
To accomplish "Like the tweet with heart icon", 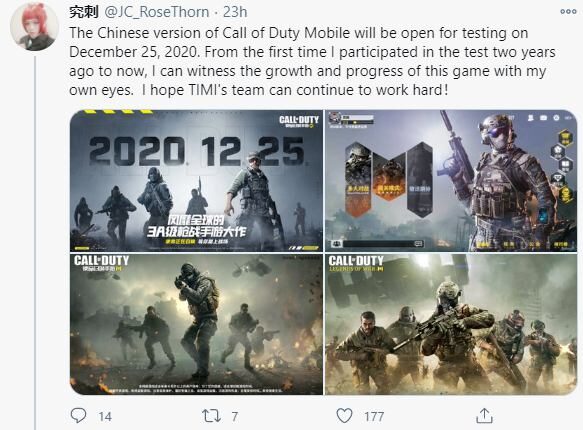I will (x=344, y=416).
